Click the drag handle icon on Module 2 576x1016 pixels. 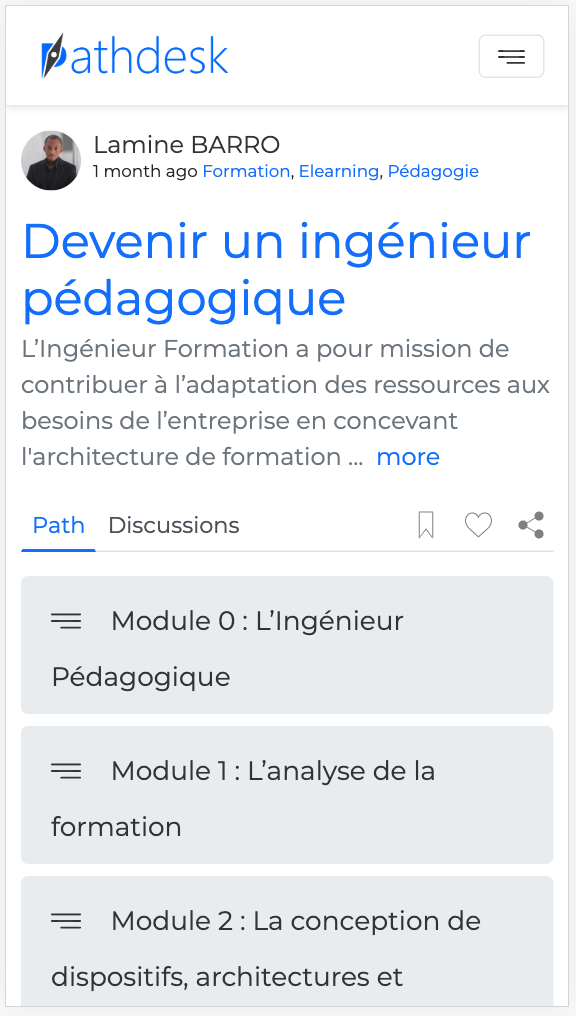[66, 921]
